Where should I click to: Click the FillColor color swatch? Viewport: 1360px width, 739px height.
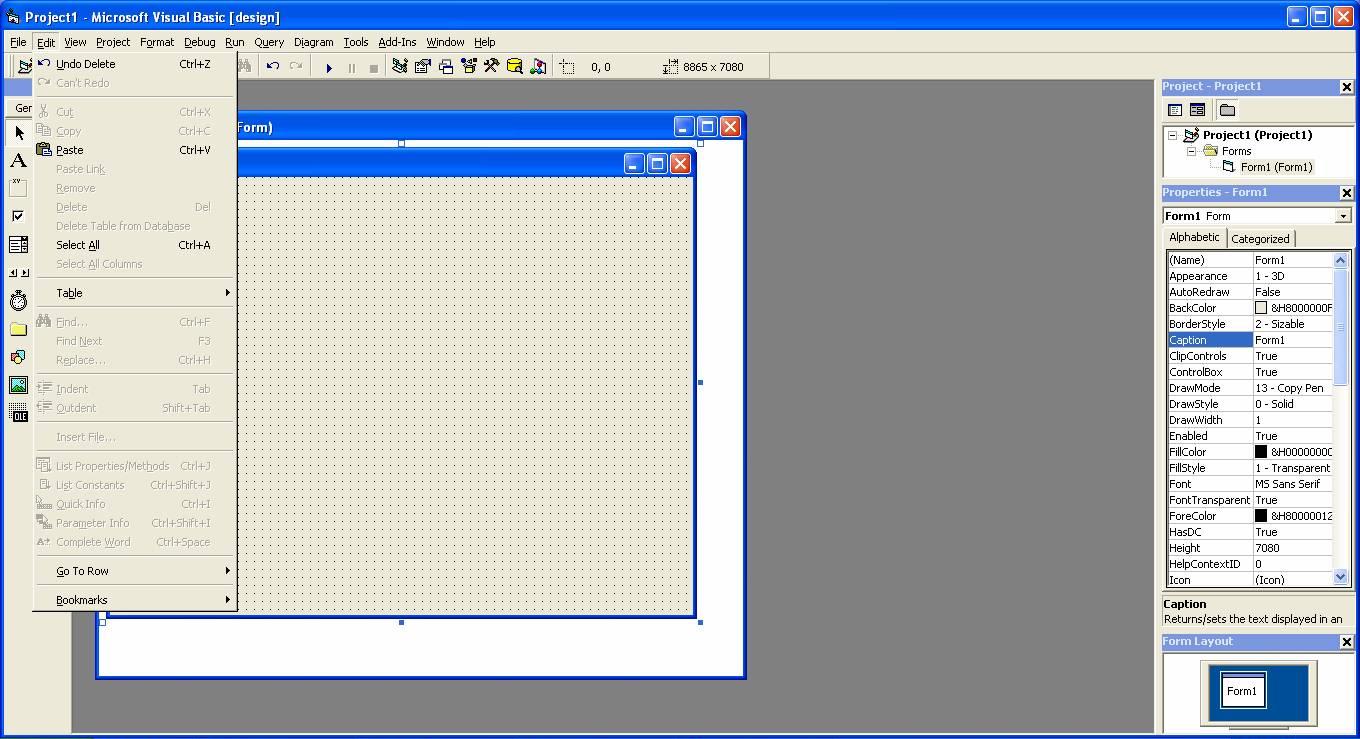pyautogui.click(x=1261, y=452)
